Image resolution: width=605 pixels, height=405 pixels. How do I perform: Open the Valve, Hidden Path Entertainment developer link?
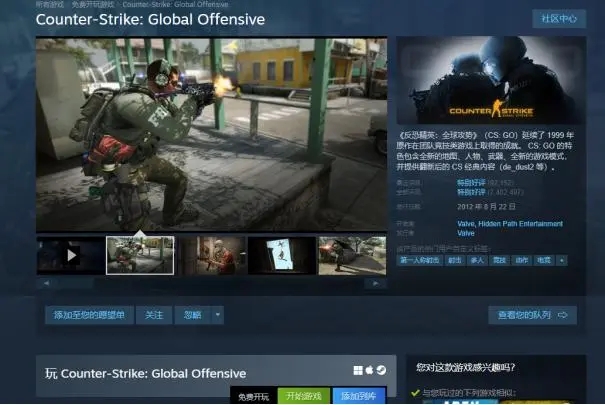point(510,224)
